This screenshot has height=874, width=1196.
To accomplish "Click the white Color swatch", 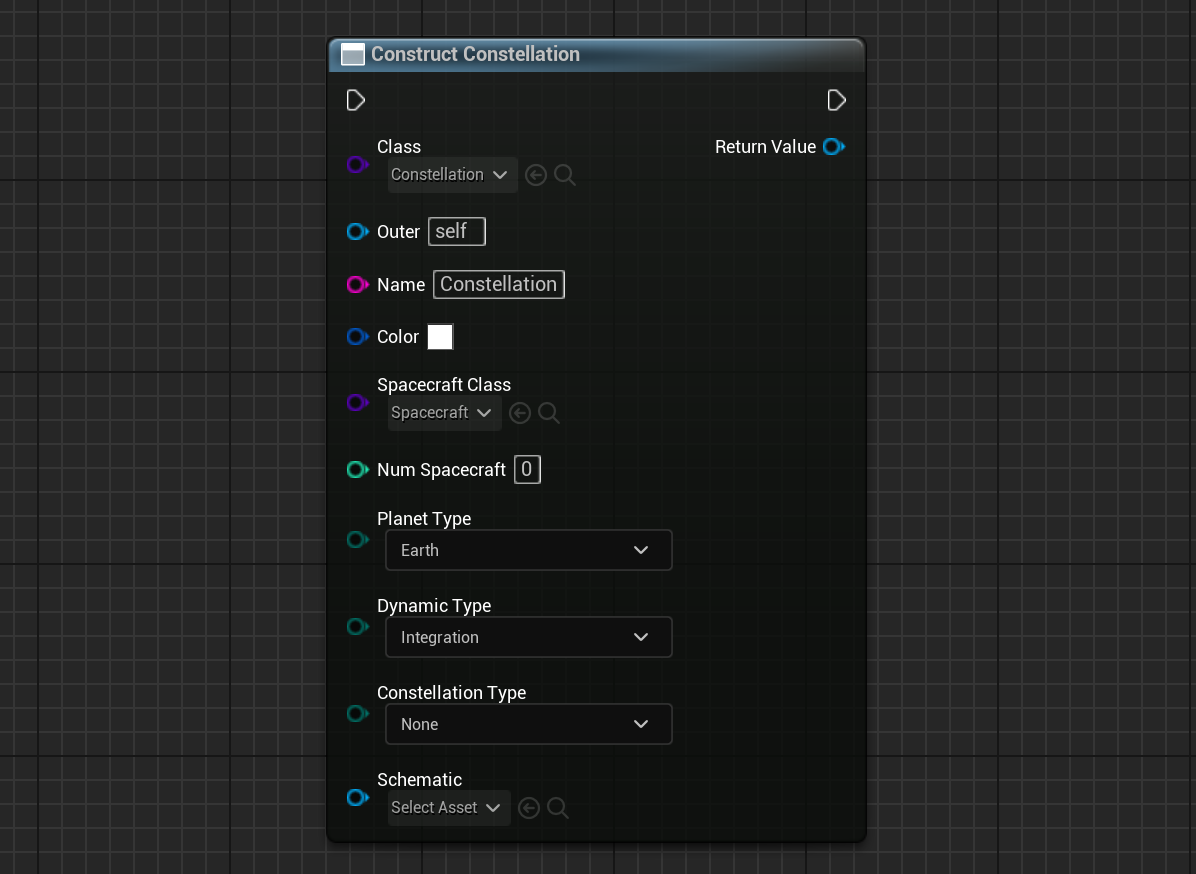I will pyautogui.click(x=440, y=337).
